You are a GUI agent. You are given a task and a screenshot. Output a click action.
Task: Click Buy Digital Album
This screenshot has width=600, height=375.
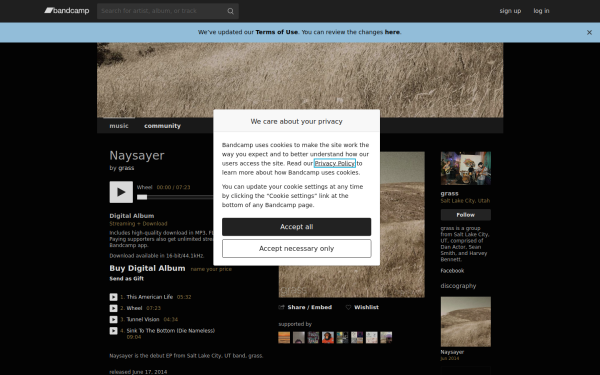[147, 268]
